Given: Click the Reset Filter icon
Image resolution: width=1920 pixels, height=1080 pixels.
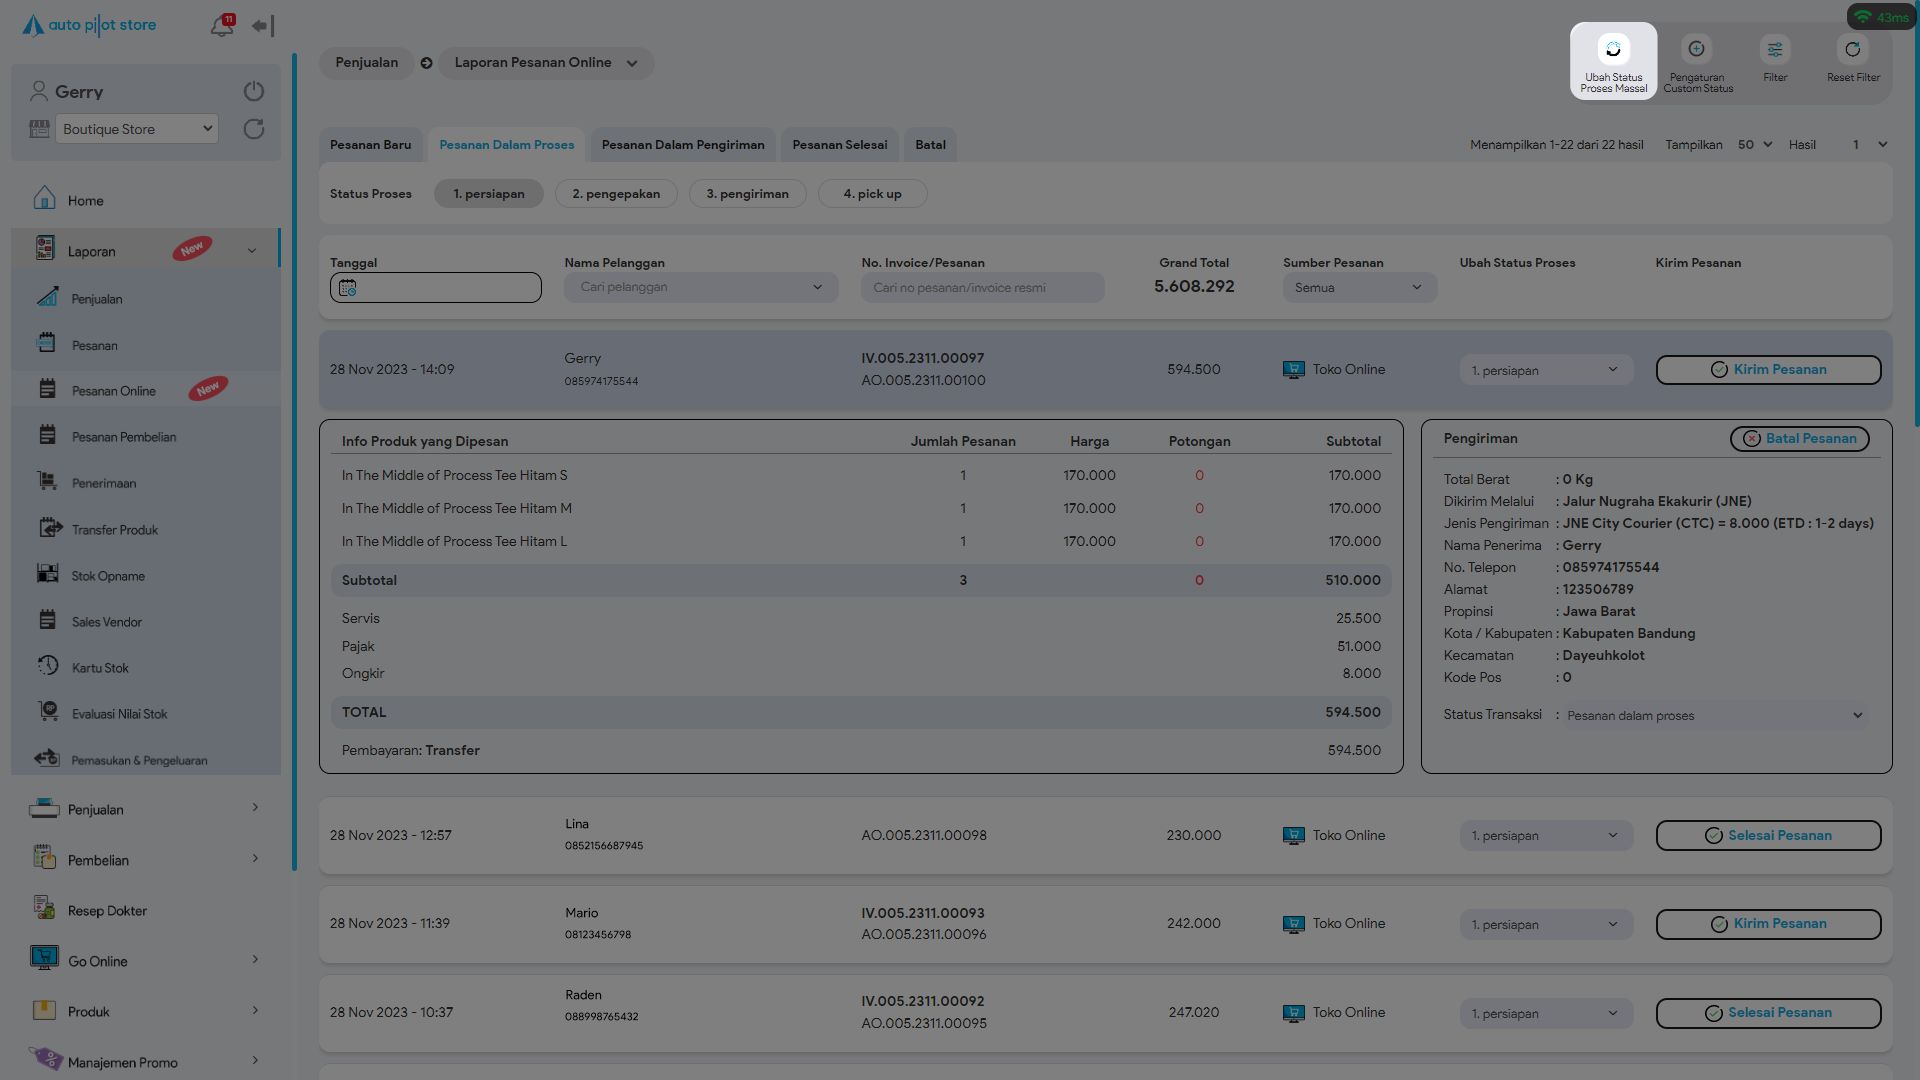Looking at the screenshot, I should [x=1853, y=50].
